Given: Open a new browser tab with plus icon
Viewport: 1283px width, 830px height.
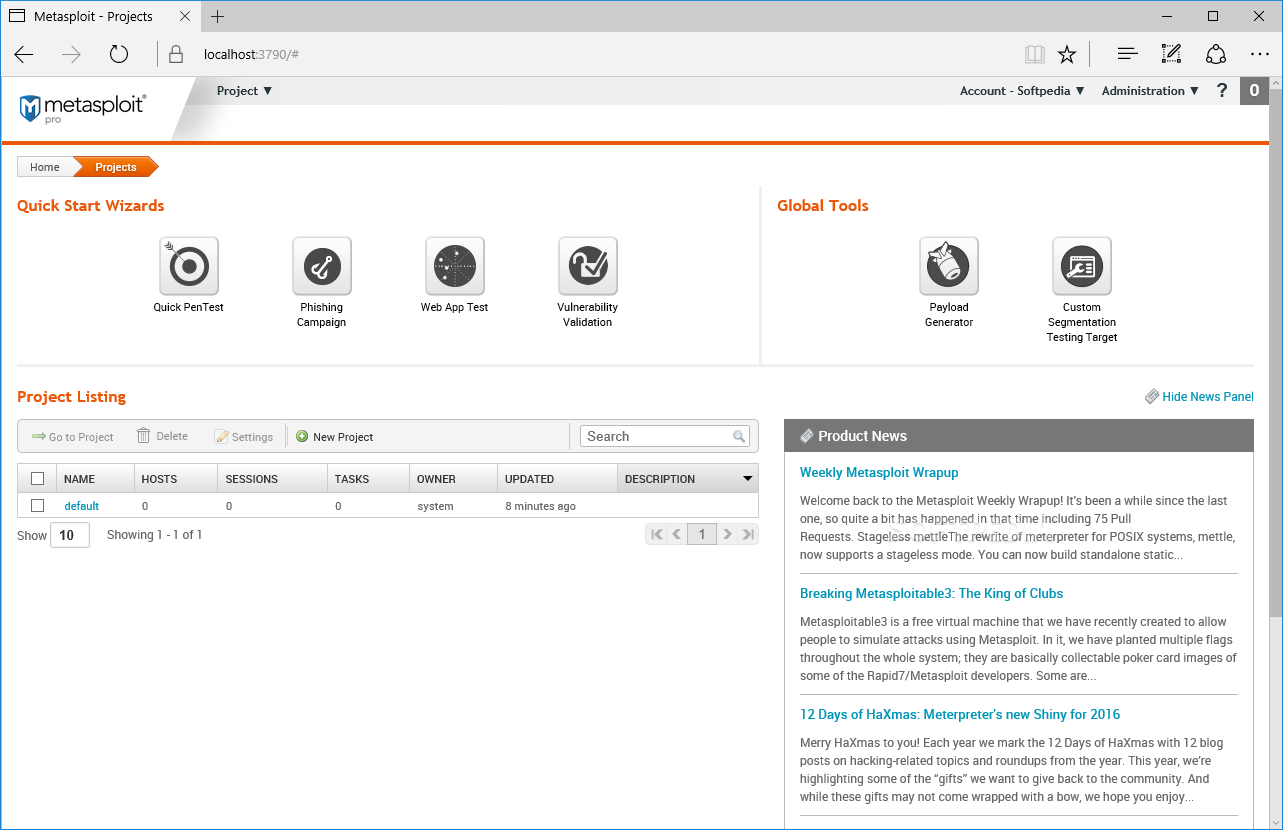Looking at the screenshot, I should [218, 16].
